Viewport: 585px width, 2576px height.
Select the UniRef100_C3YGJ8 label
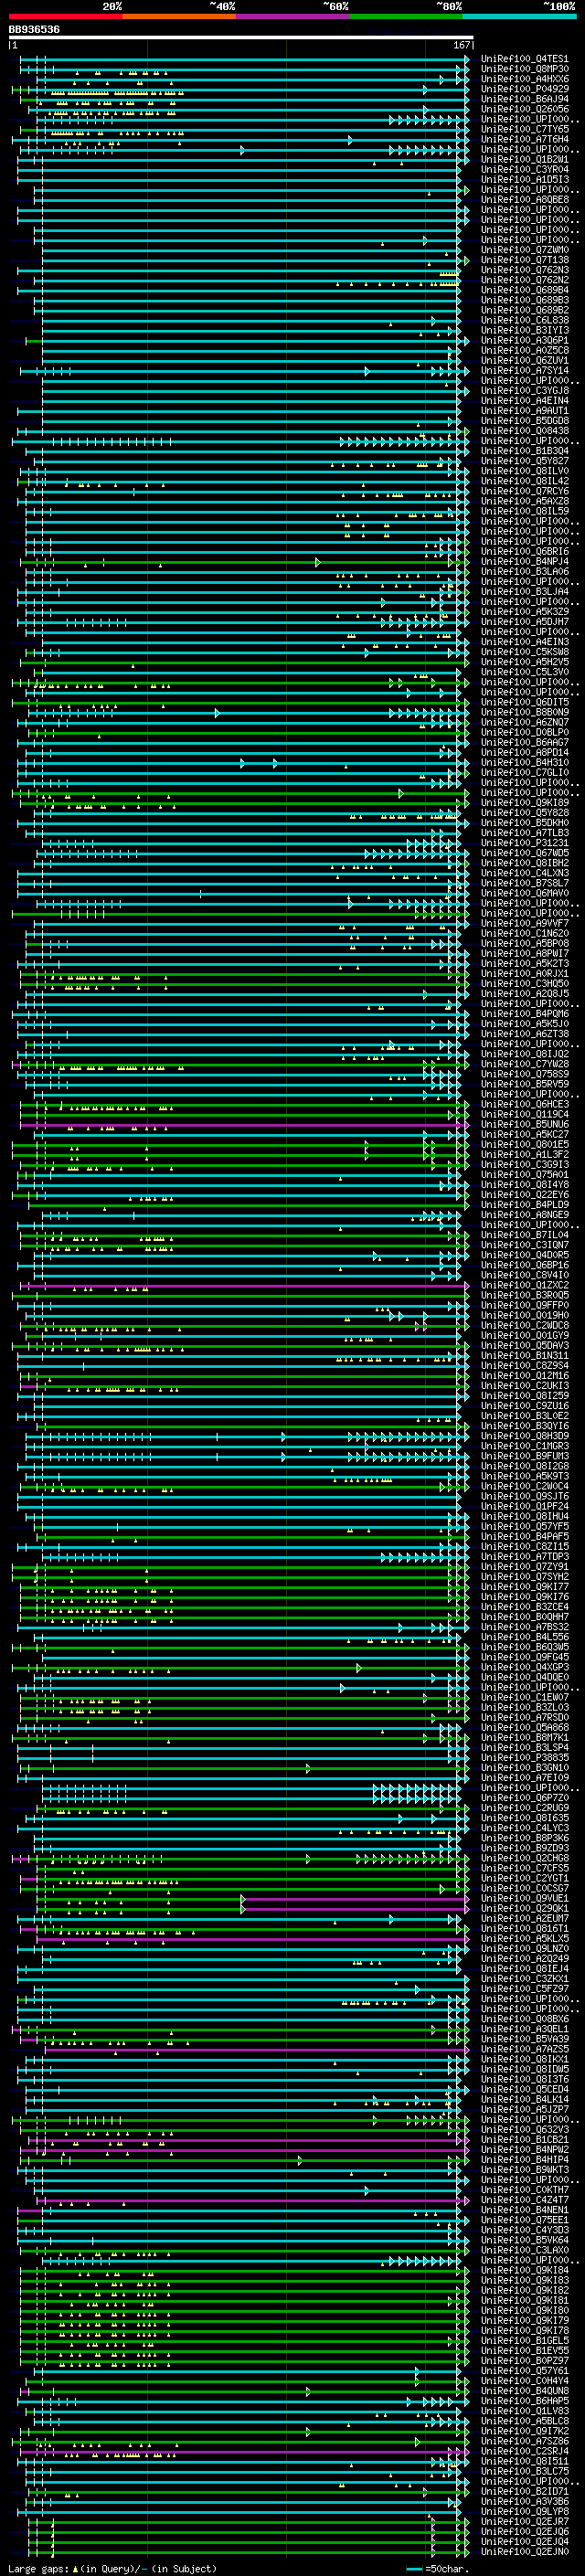(524, 391)
